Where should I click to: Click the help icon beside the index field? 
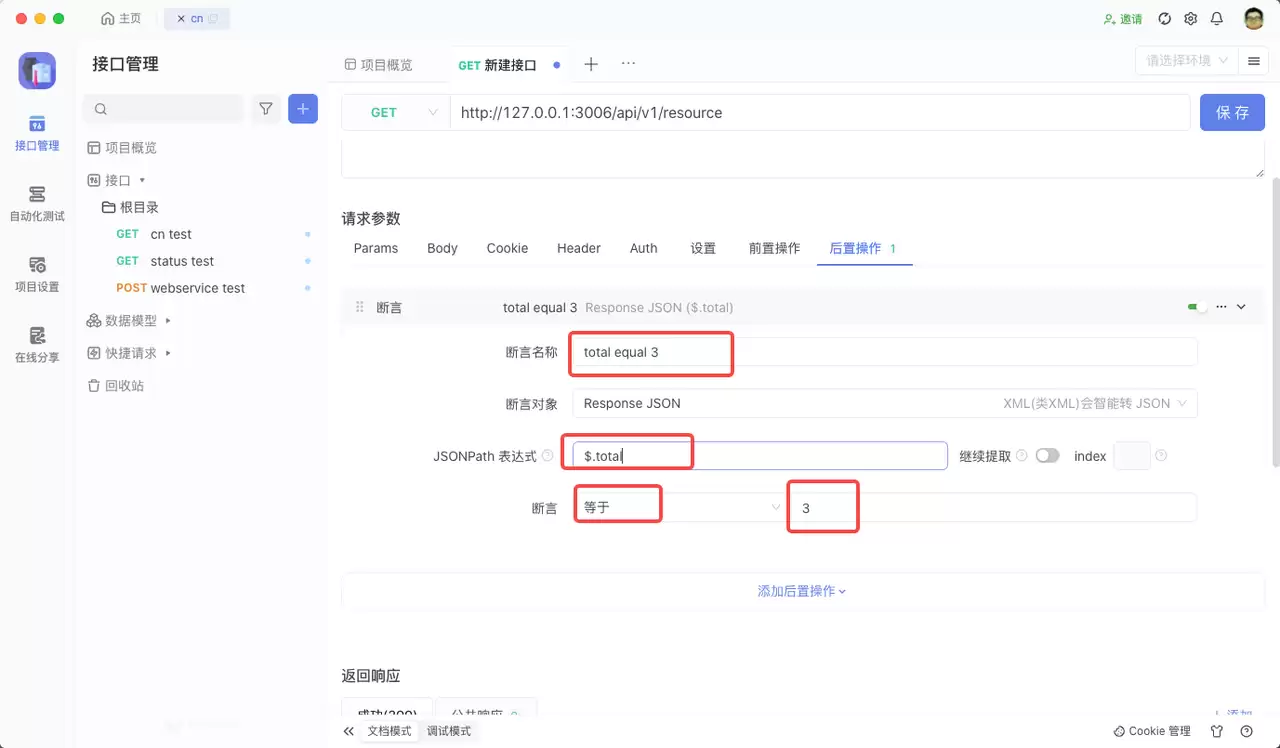1161,456
